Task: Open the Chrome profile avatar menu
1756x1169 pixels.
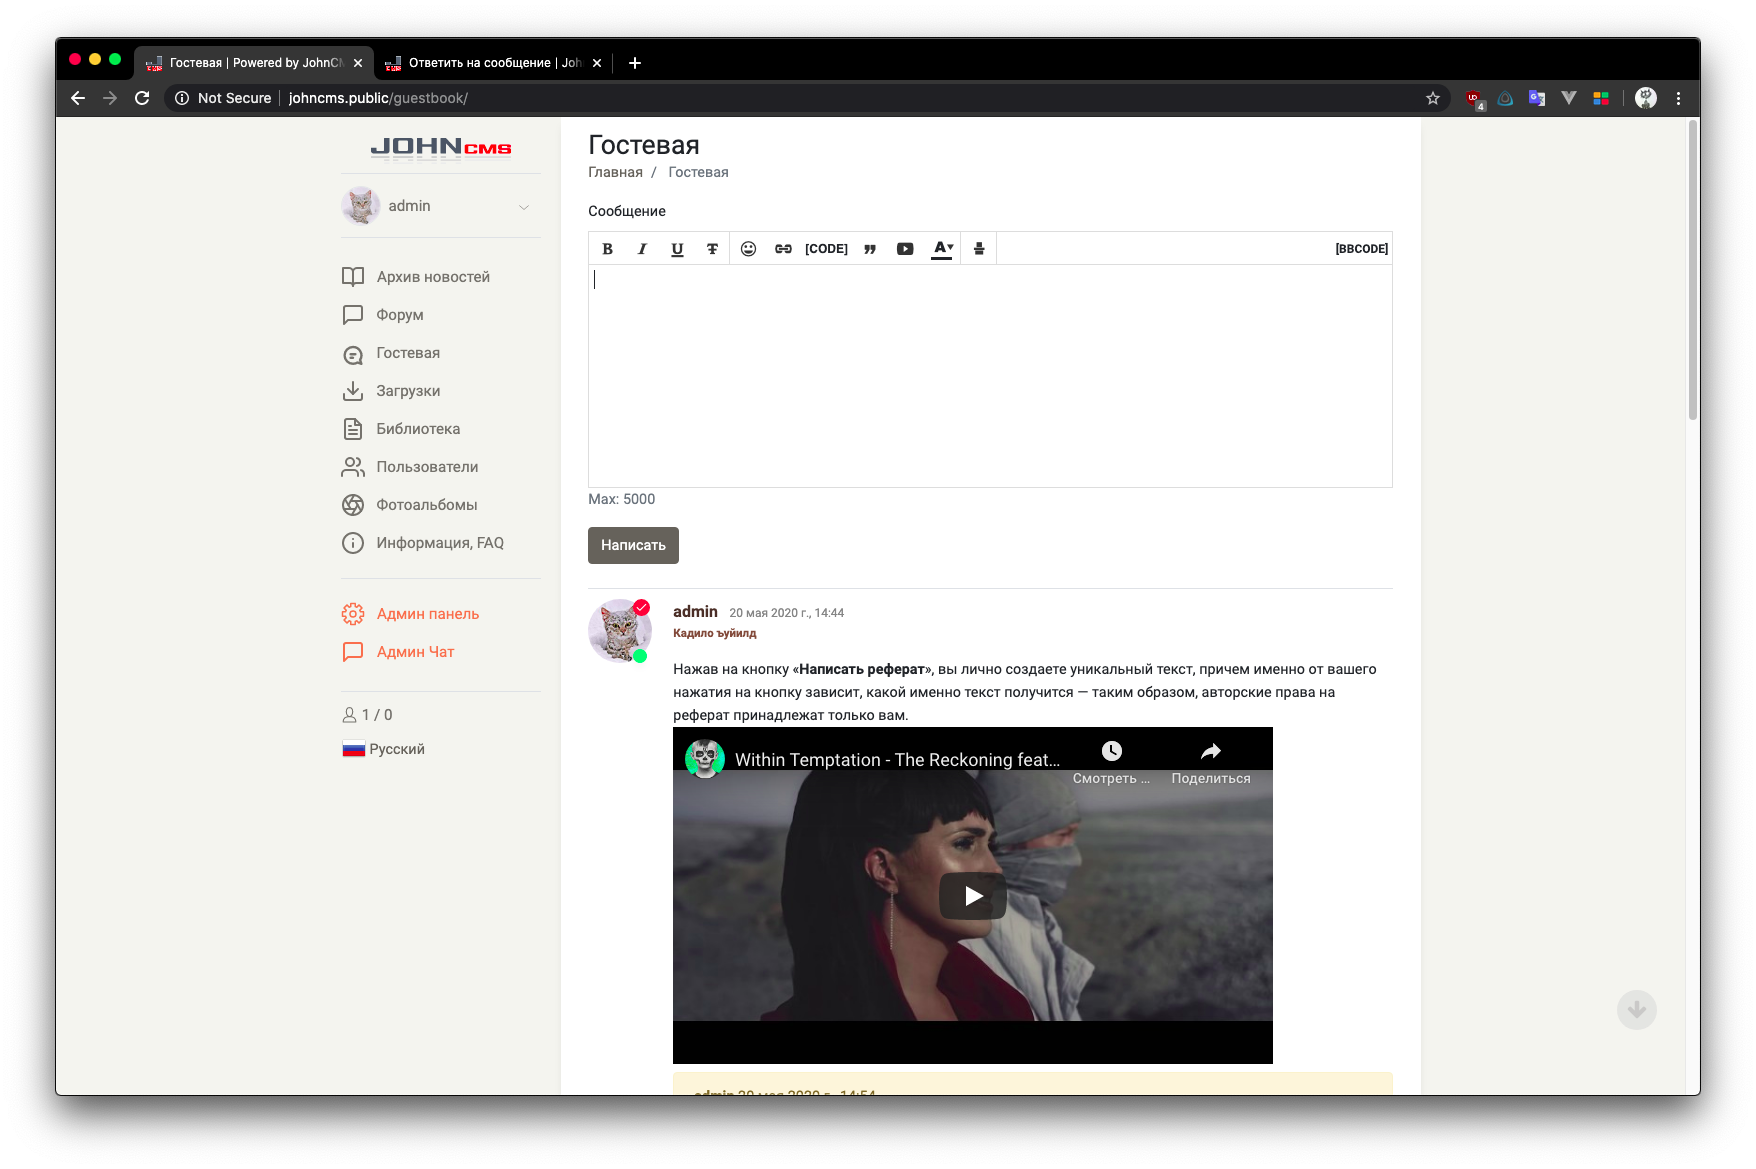Action: [1646, 98]
